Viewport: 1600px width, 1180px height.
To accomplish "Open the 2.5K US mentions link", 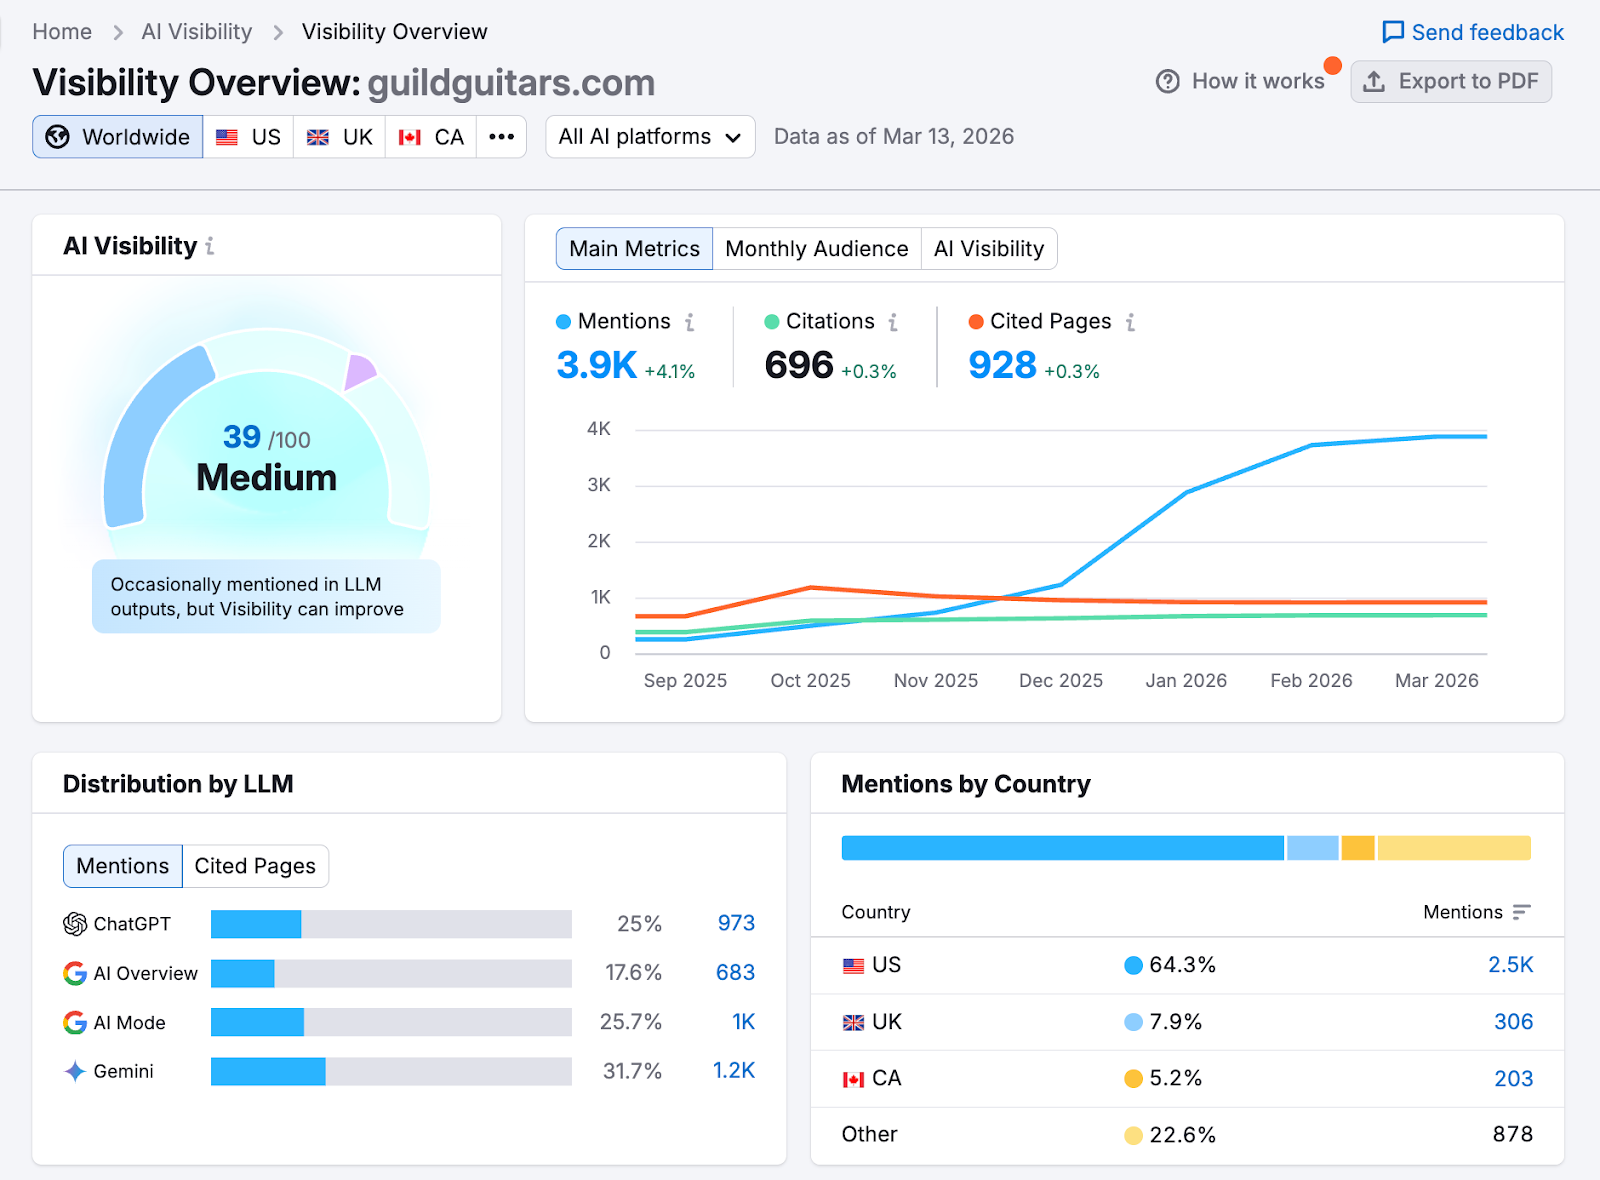I will pos(1512,965).
